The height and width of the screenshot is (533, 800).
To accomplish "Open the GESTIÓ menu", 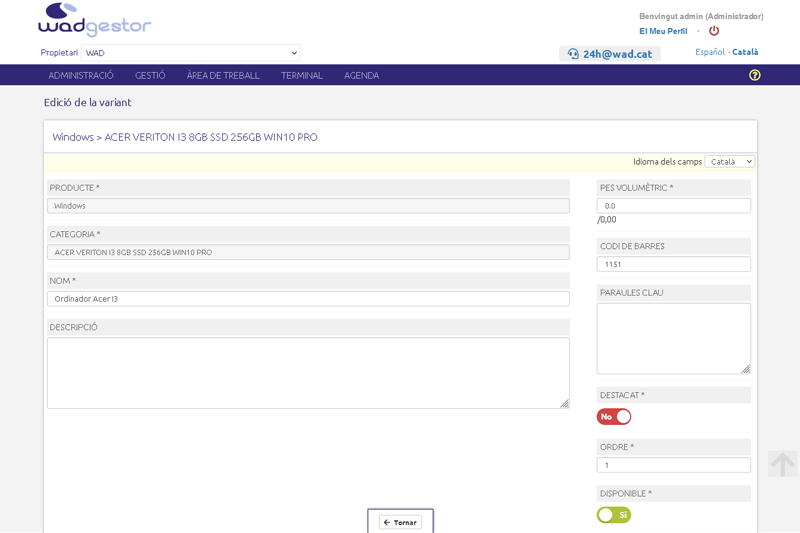I will coord(150,75).
